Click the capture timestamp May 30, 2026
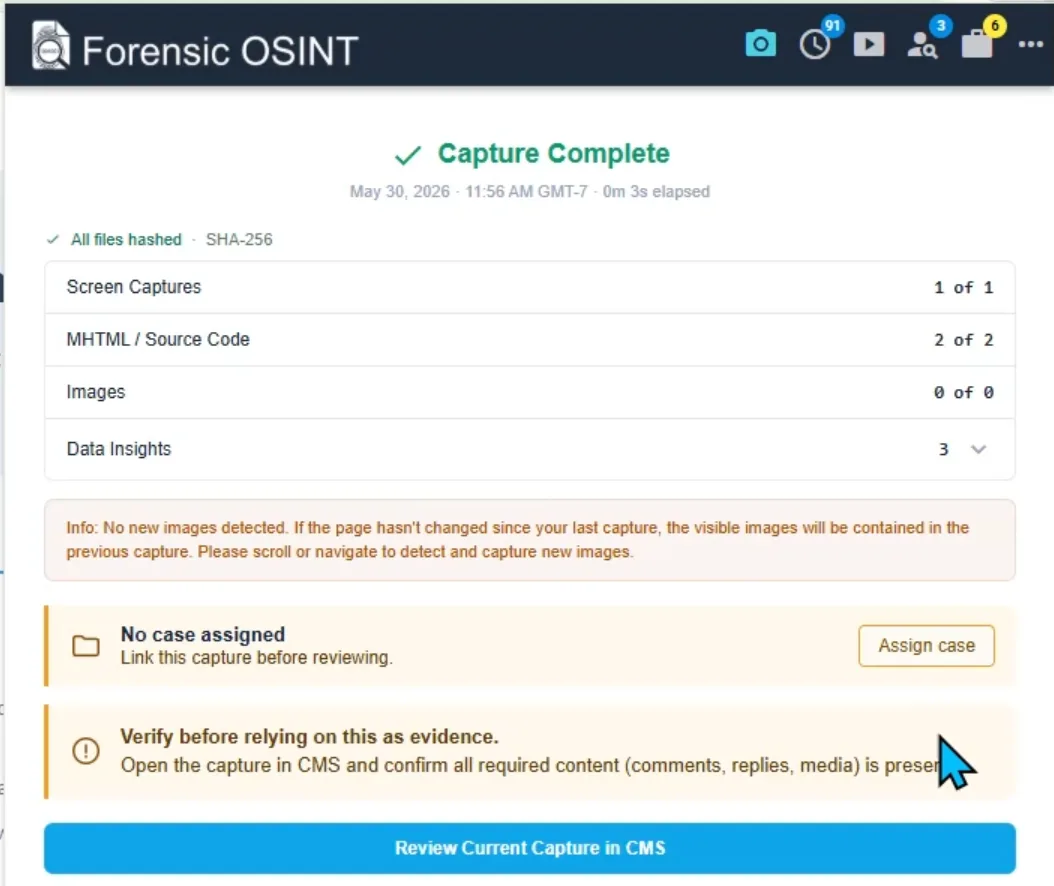The image size is (1054, 886). tap(399, 192)
